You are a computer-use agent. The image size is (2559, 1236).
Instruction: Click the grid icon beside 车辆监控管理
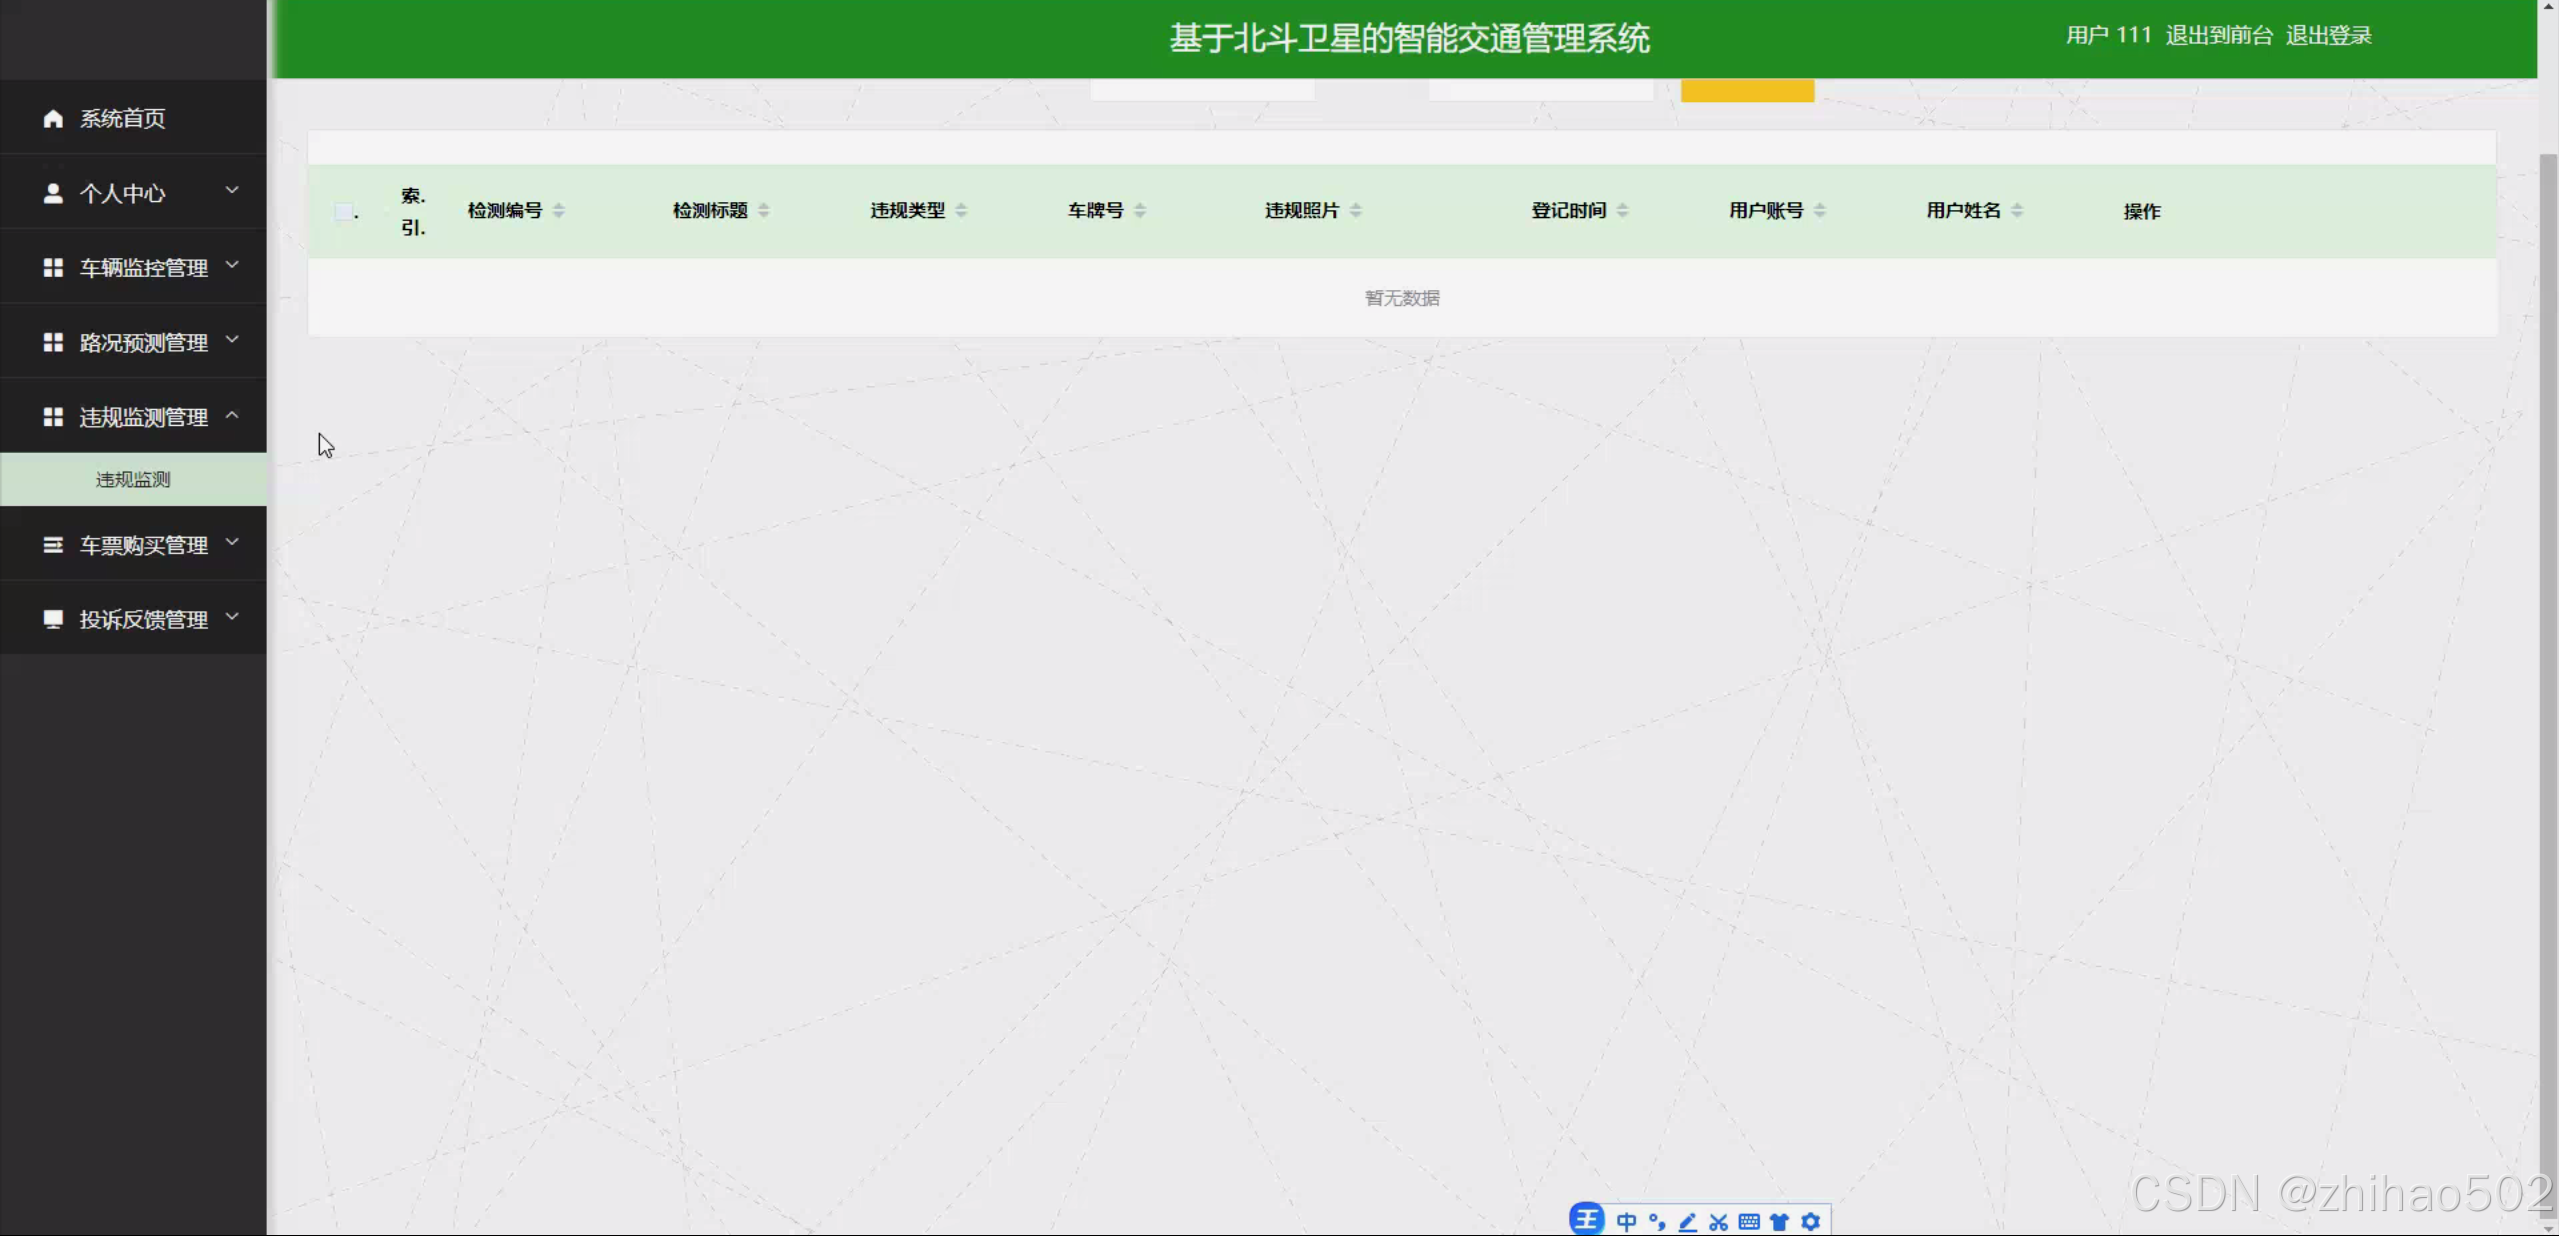[x=53, y=267]
